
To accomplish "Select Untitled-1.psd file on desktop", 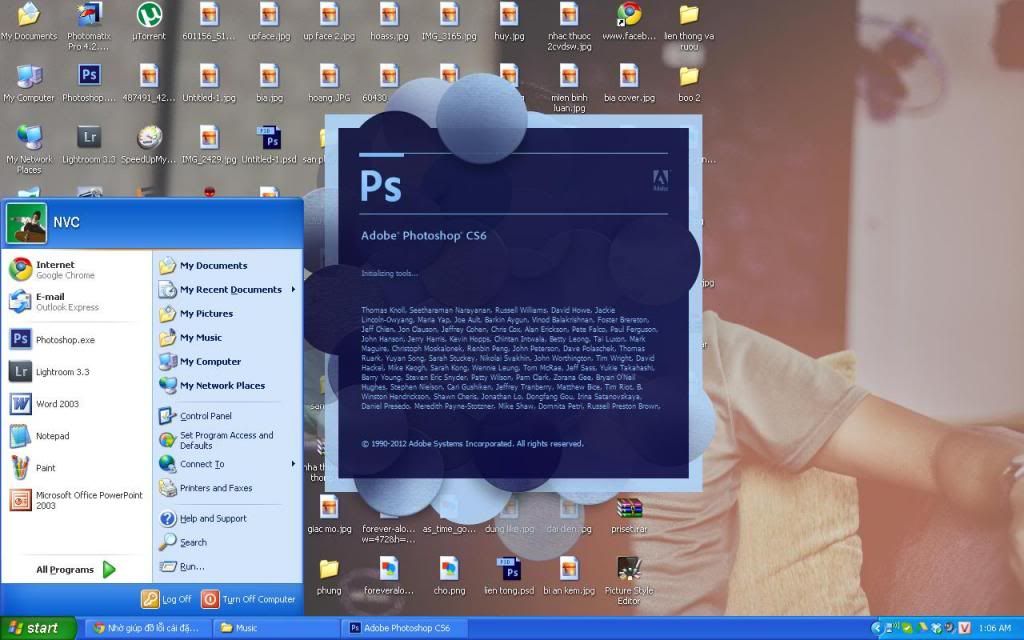I will coord(269,145).
